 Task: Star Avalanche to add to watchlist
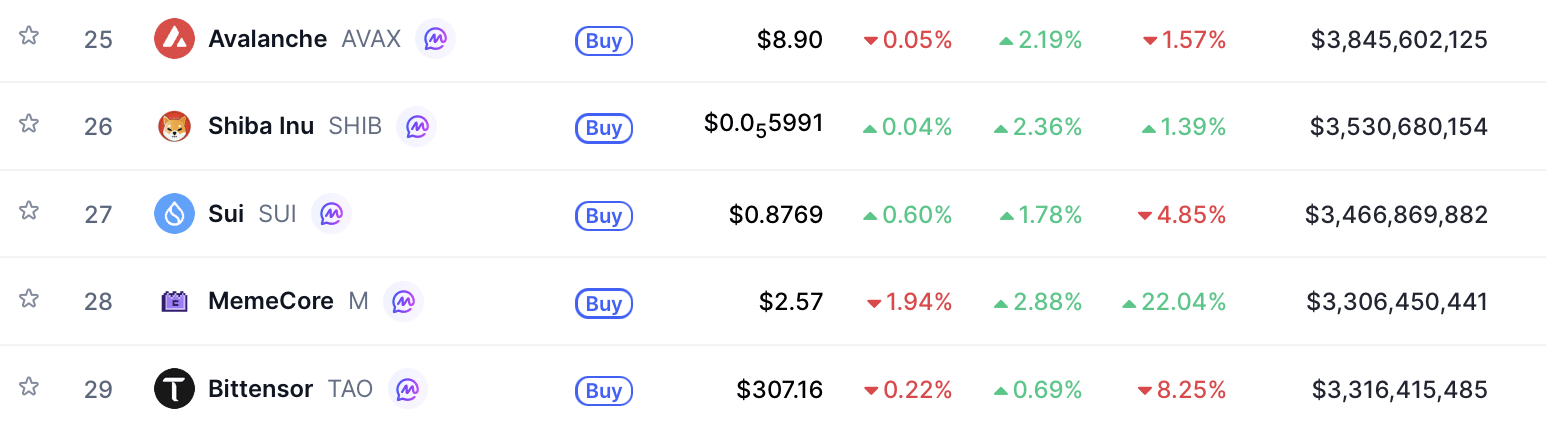[29, 36]
